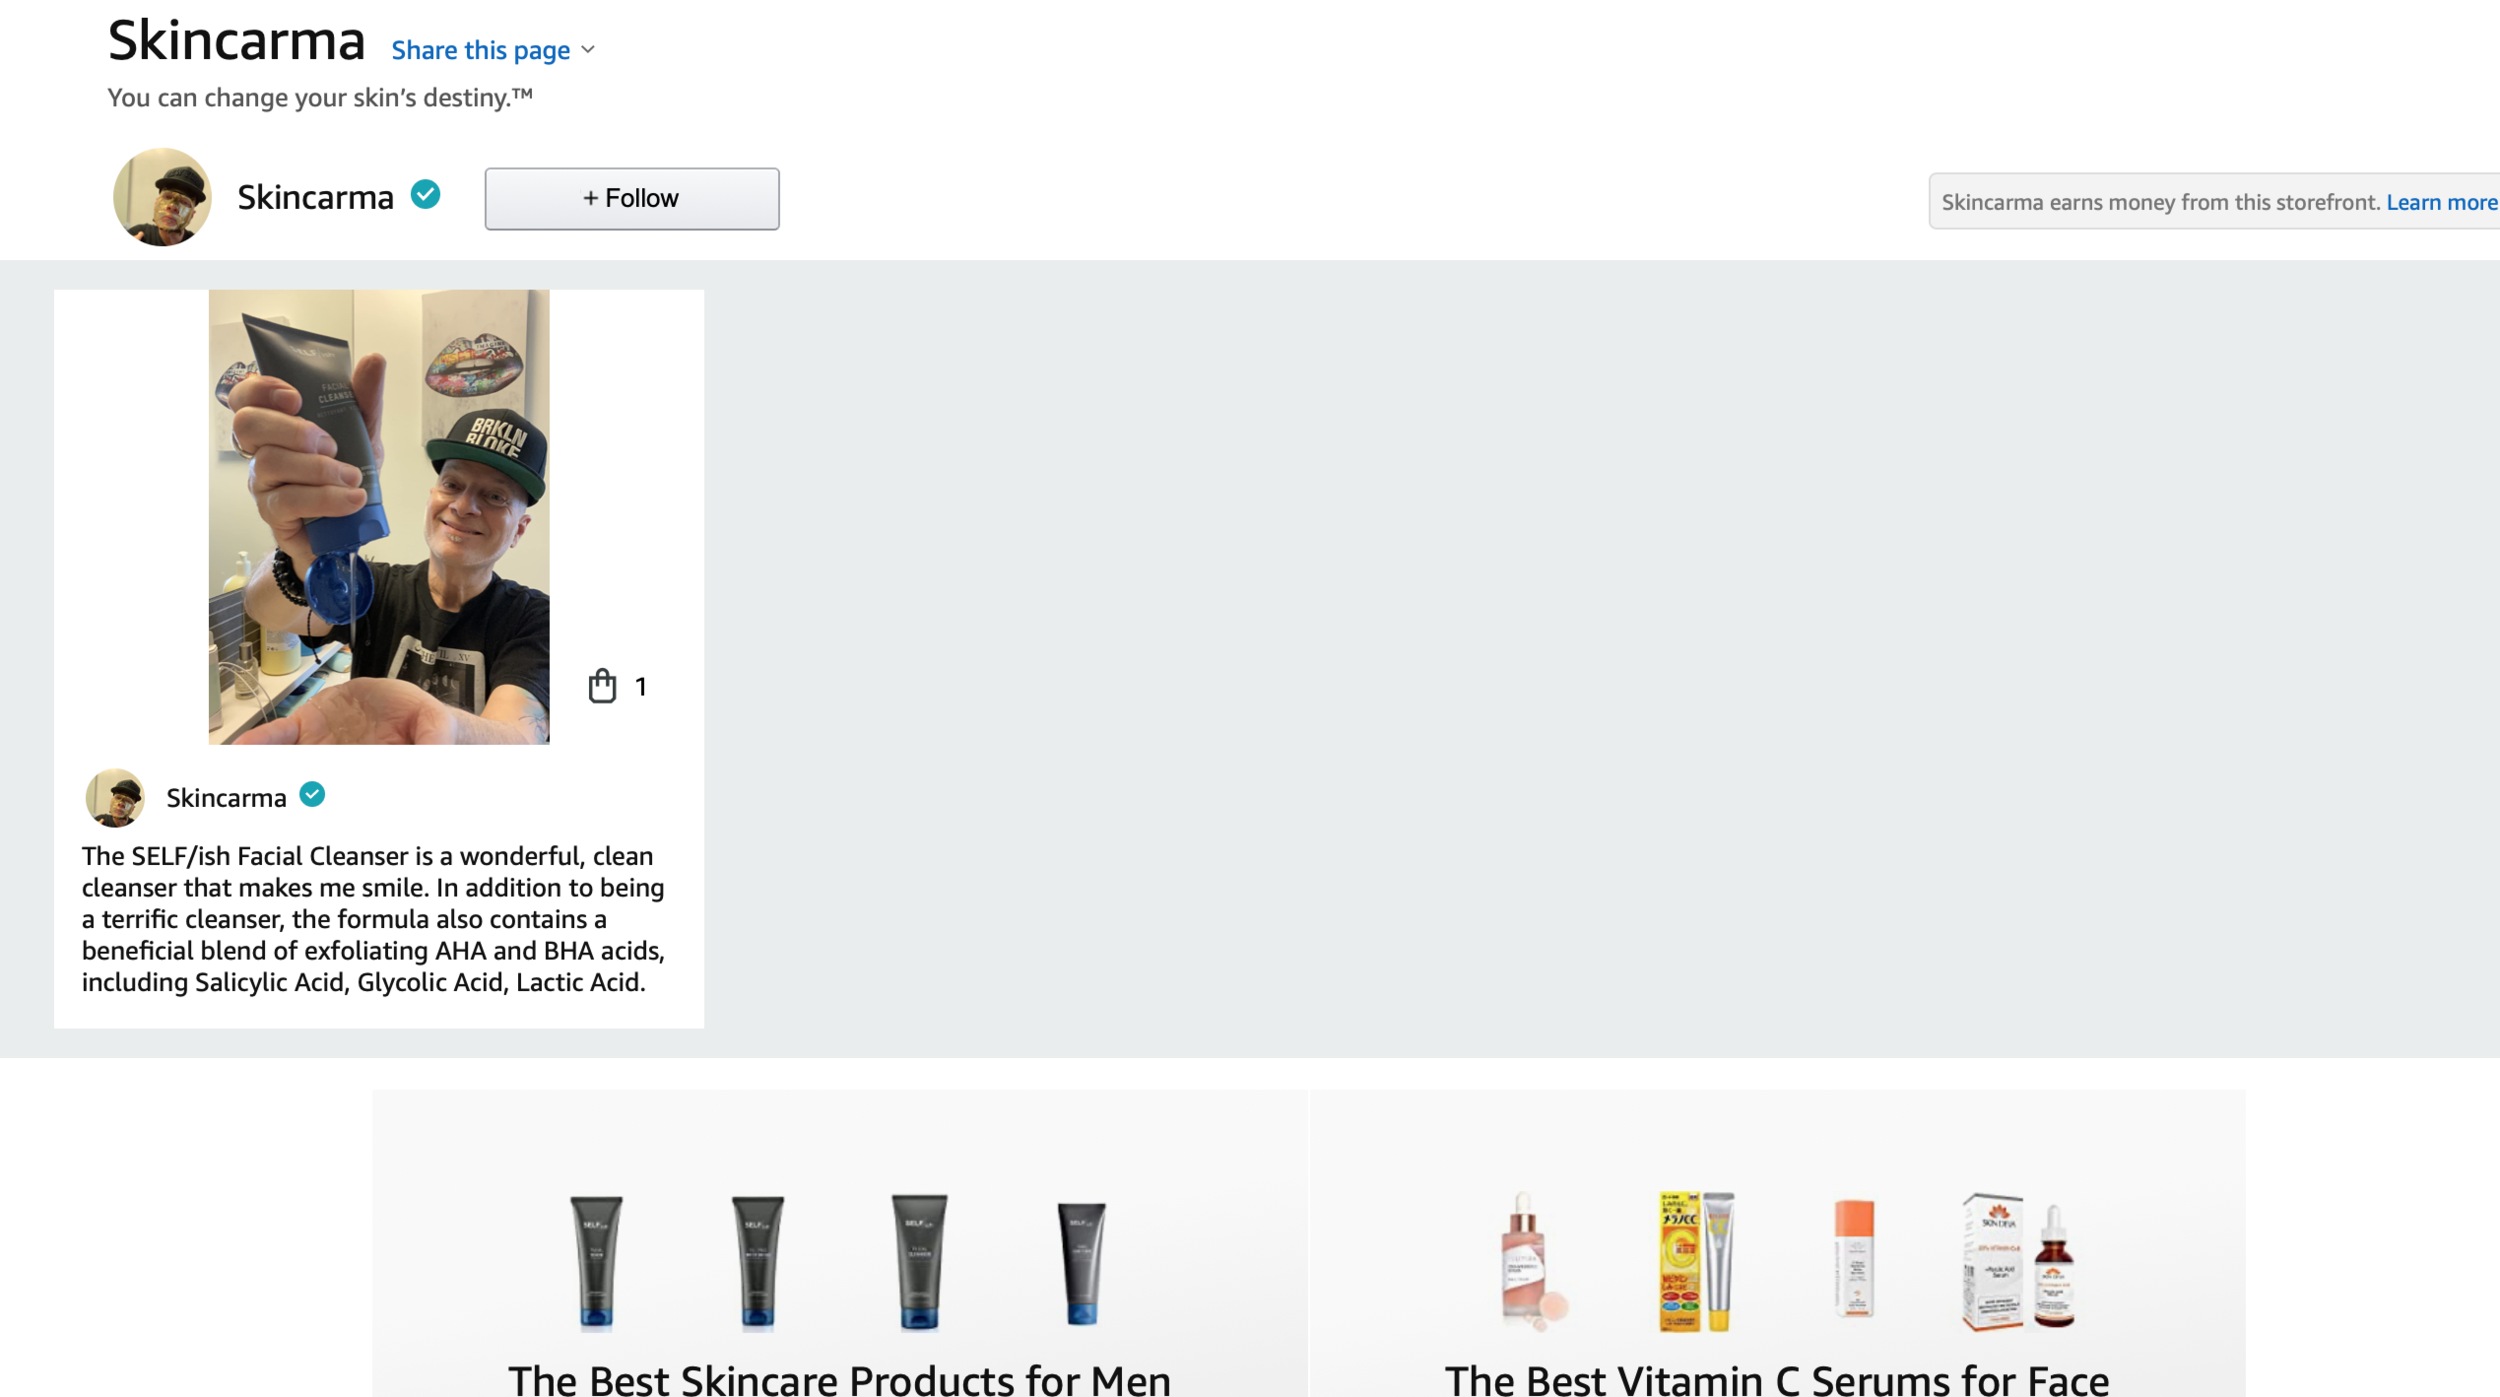Screen dimensions: 2500x1397
Task: Click the boxed amber dropper serum thumbnail
Action: (x=2018, y=1262)
